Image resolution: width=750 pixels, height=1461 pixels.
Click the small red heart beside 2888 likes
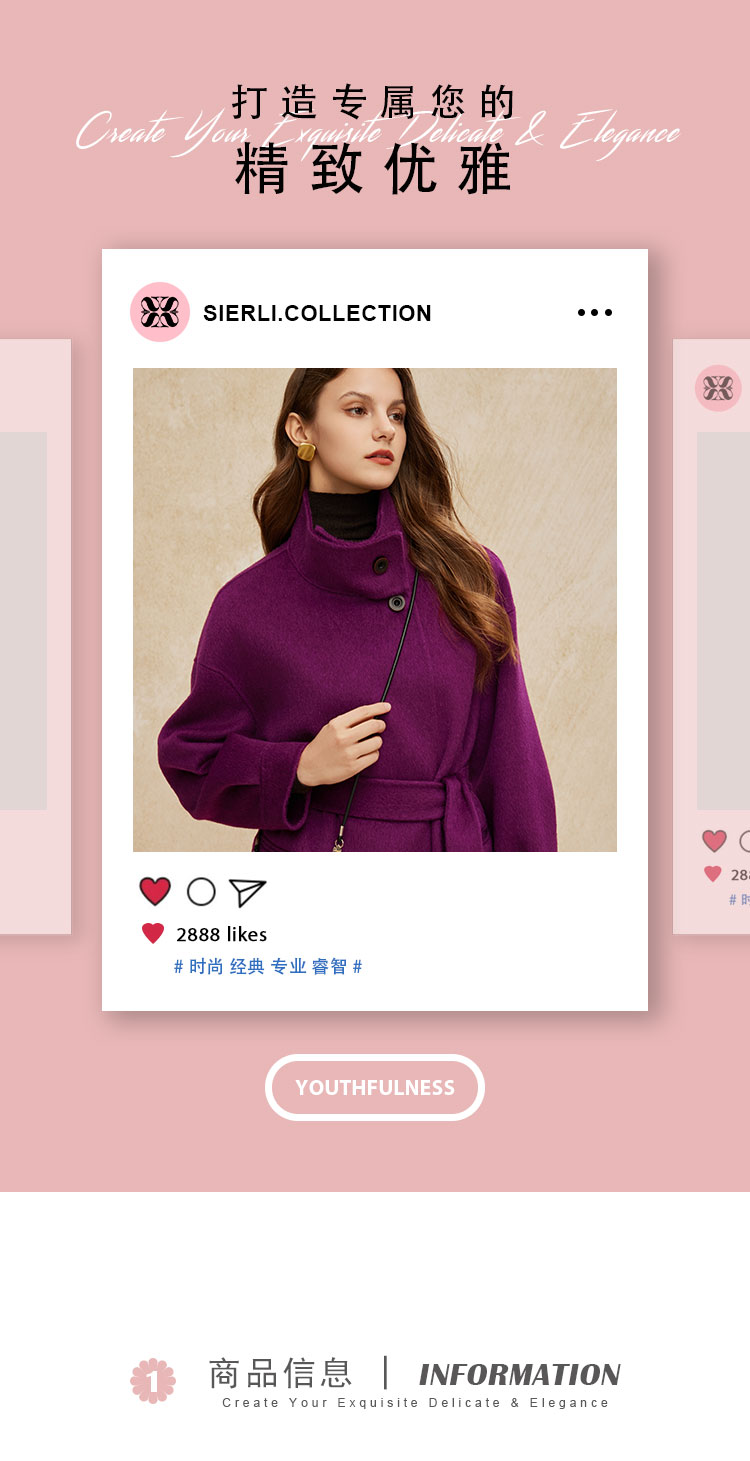[153, 934]
